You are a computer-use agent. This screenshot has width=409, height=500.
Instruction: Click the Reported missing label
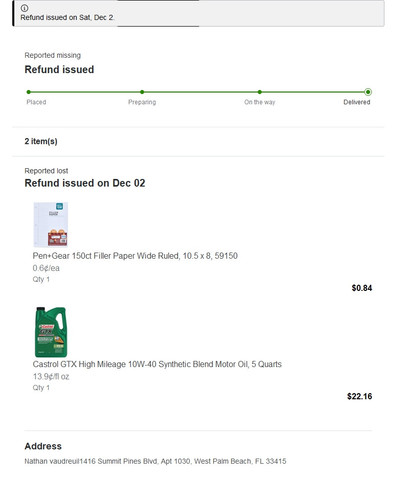point(53,55)
